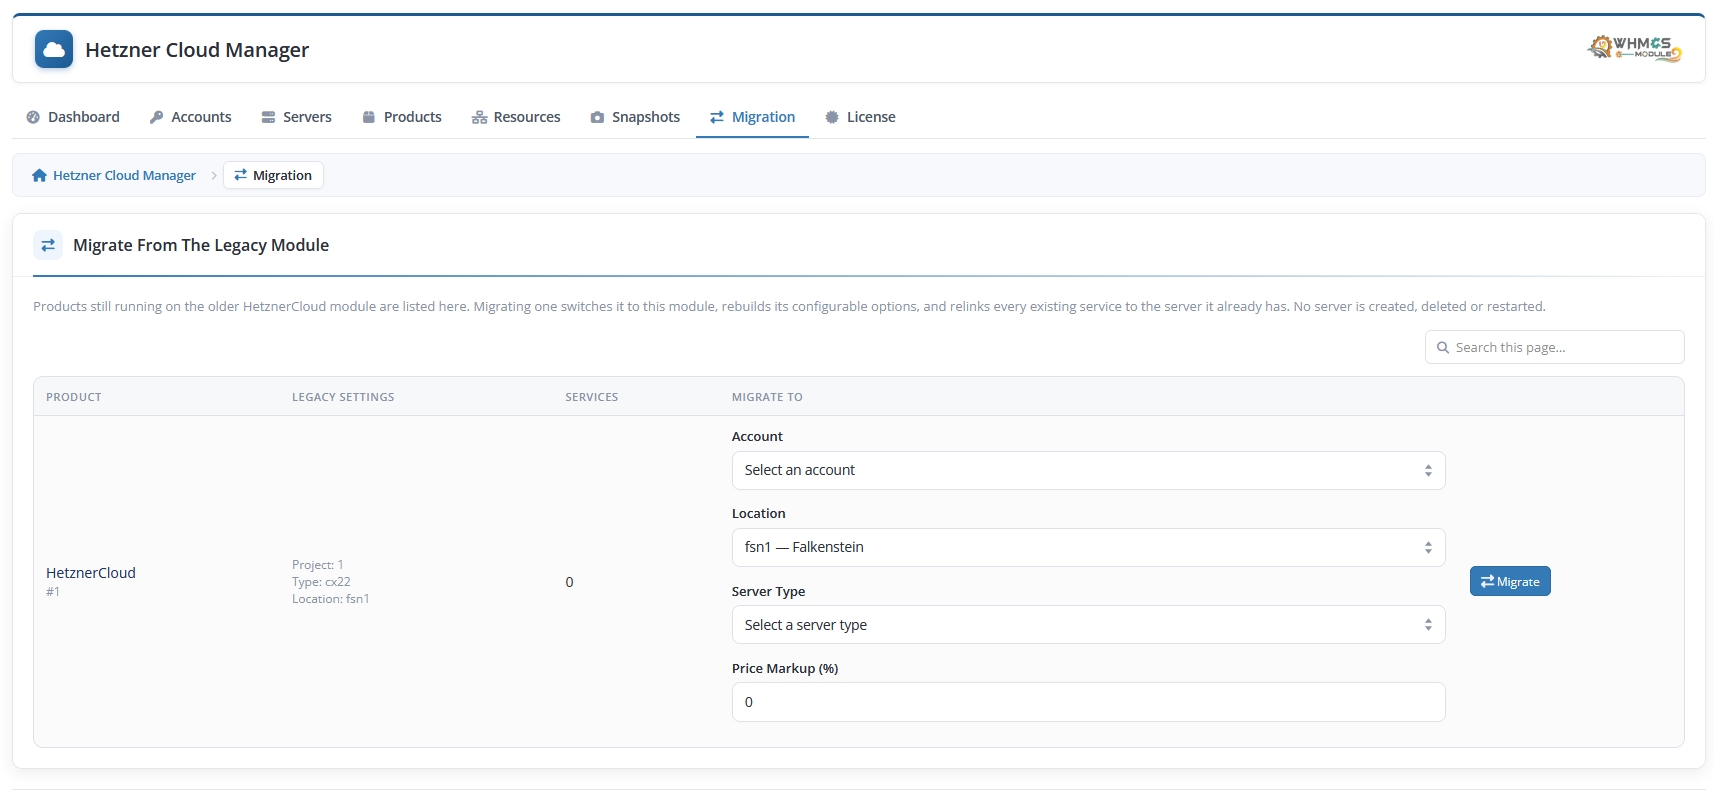
Task: Open the Select an account dropdown
Action: [x=1088, y=470]
